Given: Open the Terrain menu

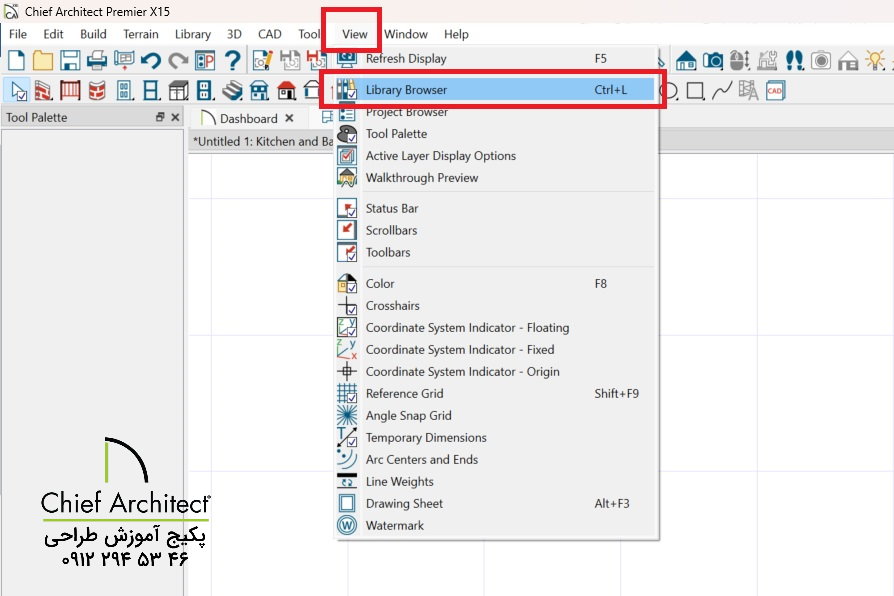Looking at the screenshot, I should coord(141,34).
